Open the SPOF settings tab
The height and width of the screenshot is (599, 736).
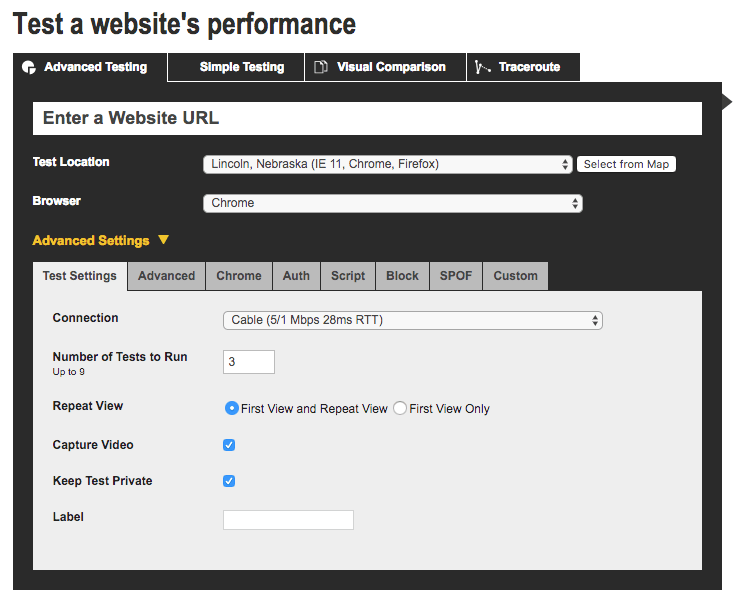[456, 276]
